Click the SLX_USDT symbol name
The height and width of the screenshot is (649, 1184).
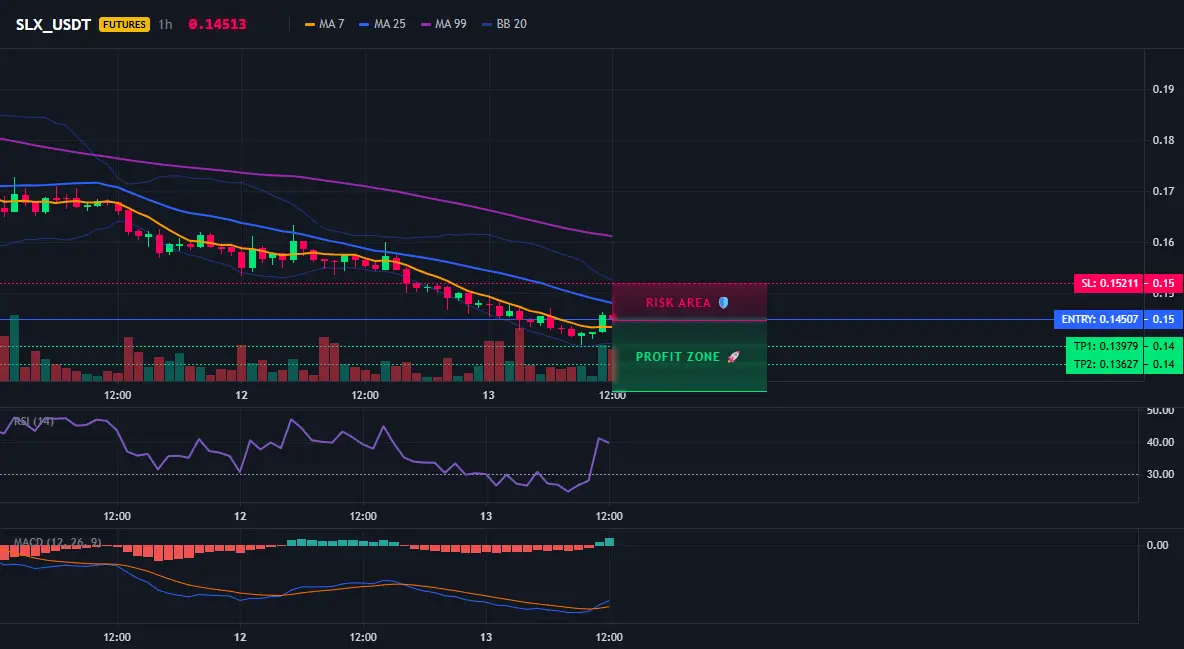[x=53, y=24]
